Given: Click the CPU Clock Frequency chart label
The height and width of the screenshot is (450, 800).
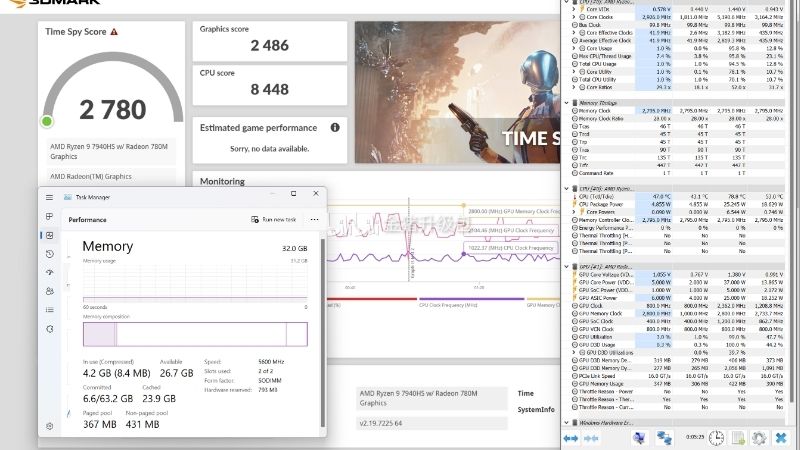Looking at the screenshot, I should click(510, 248).
